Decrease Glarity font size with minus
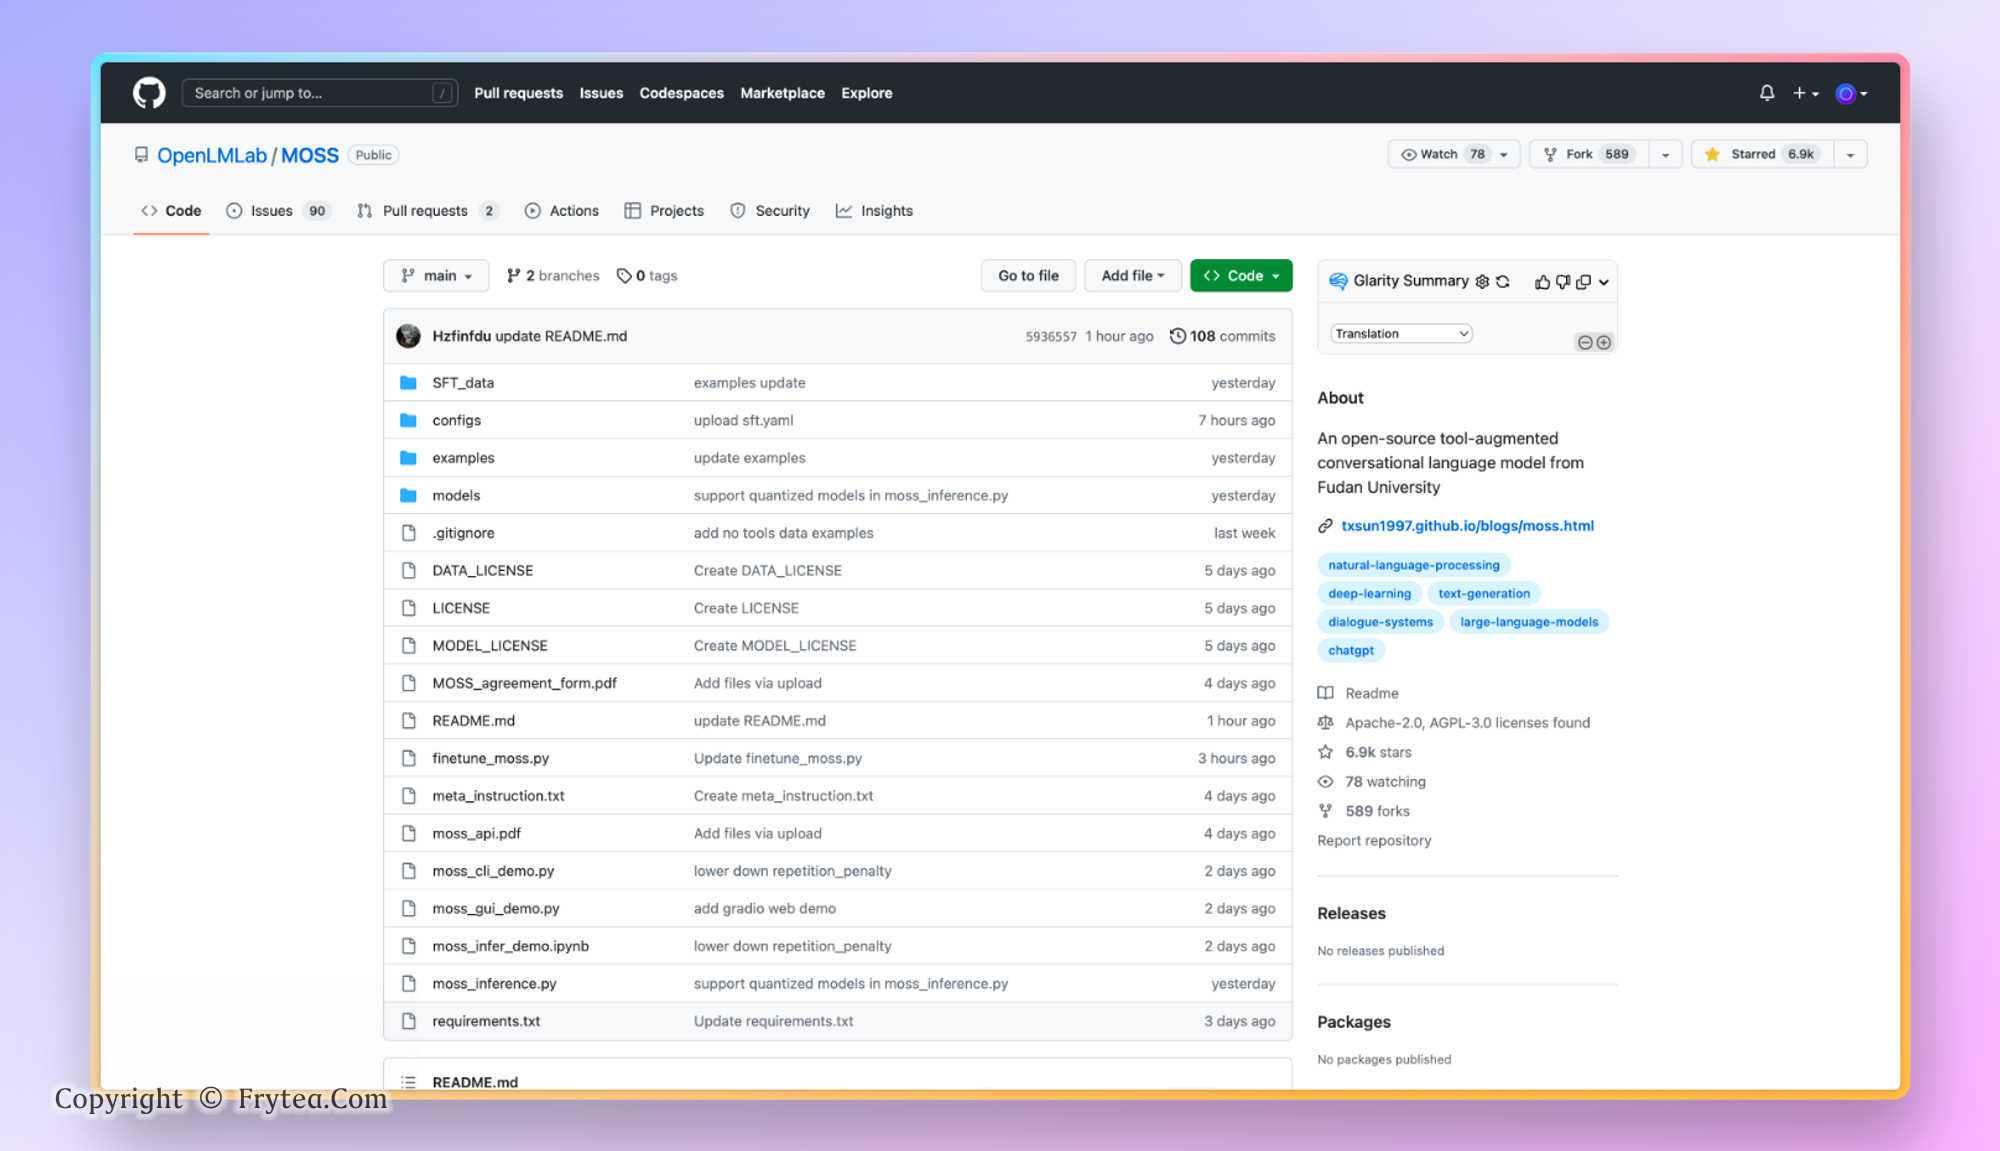 [1585, 343]
